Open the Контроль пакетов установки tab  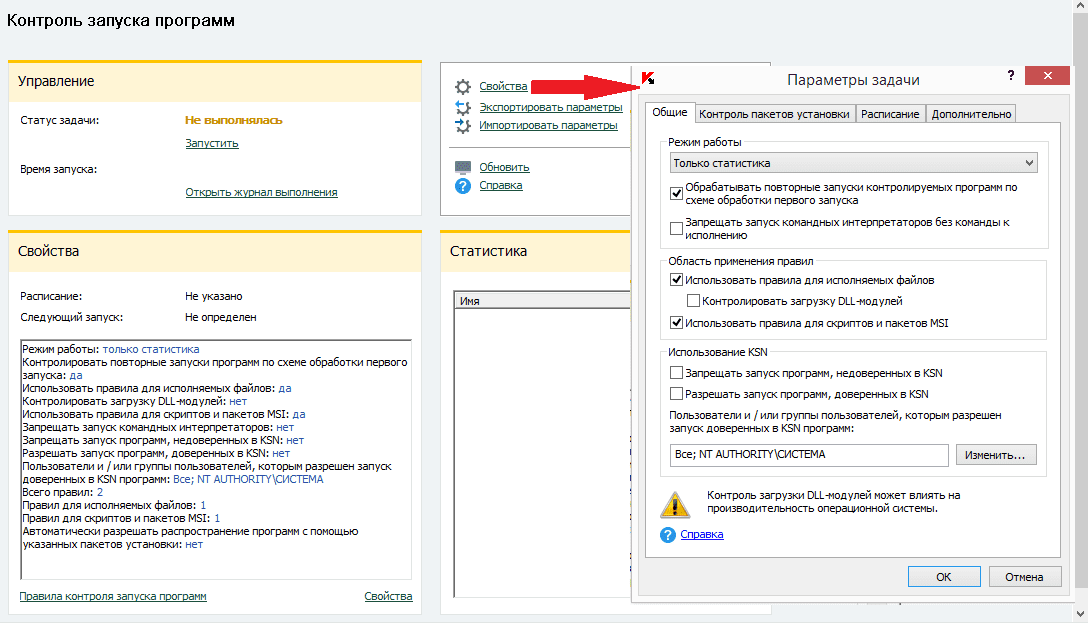click(x=775, y=114)
